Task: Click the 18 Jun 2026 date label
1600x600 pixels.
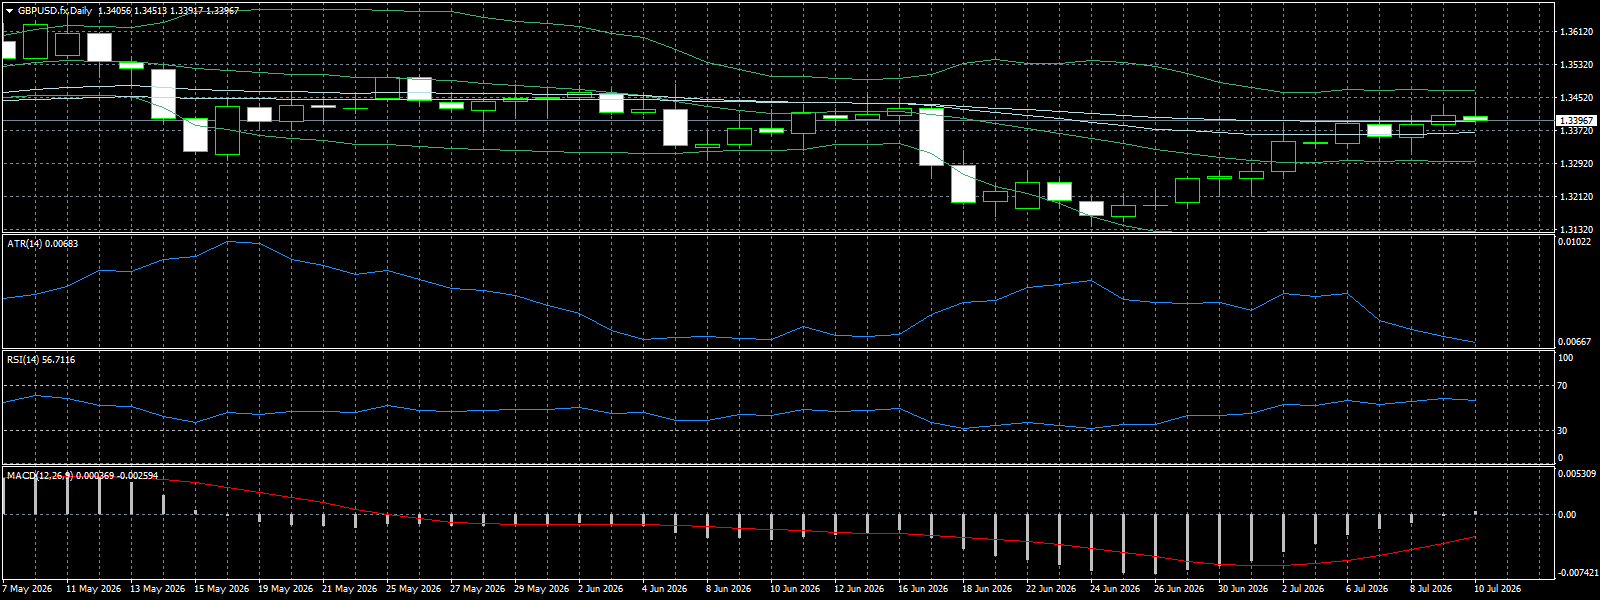Action: [x=988, y=589]
